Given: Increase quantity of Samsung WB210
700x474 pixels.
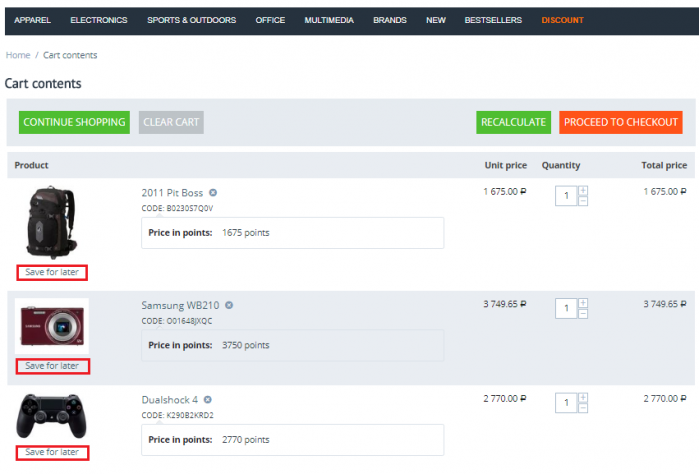Looking at the screenshot, I should (583, 303).
